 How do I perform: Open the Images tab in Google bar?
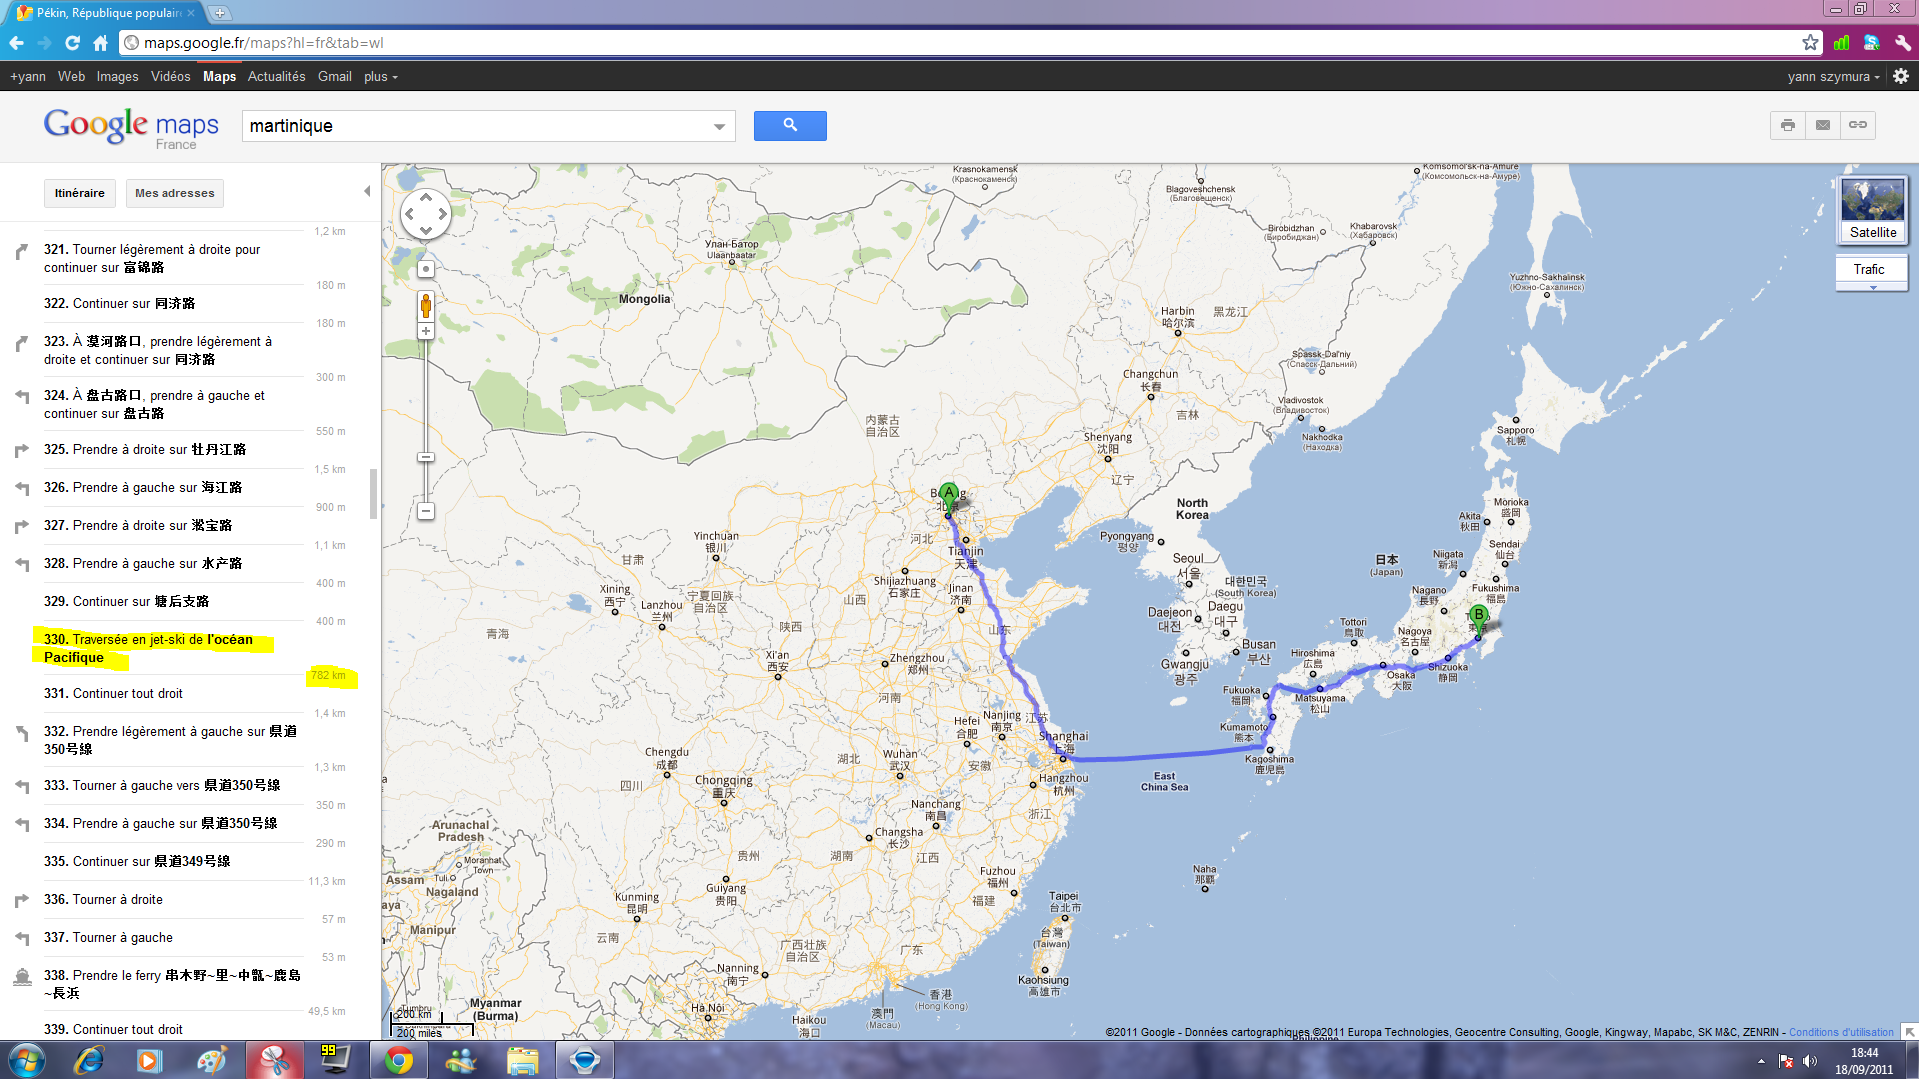pos(117,77)
